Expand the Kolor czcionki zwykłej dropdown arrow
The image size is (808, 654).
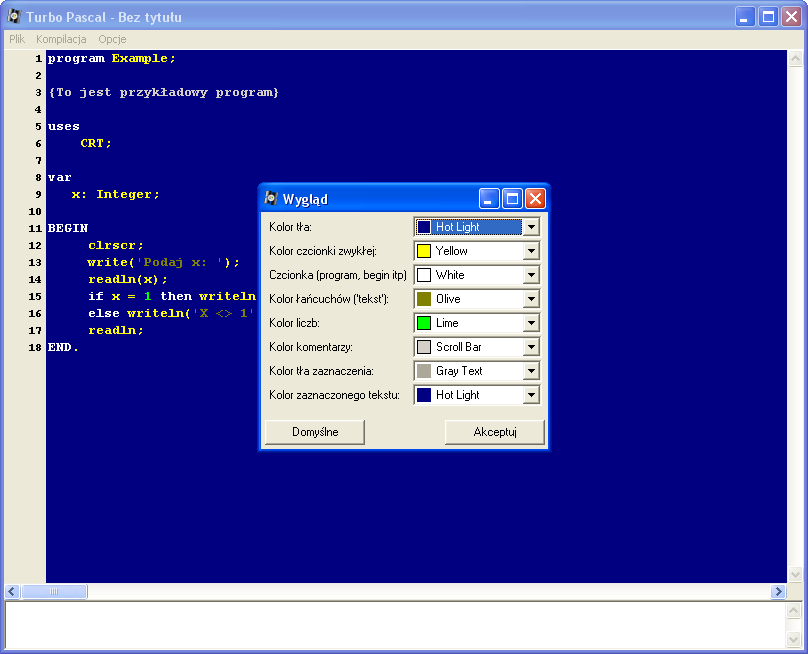coord(531,251)
